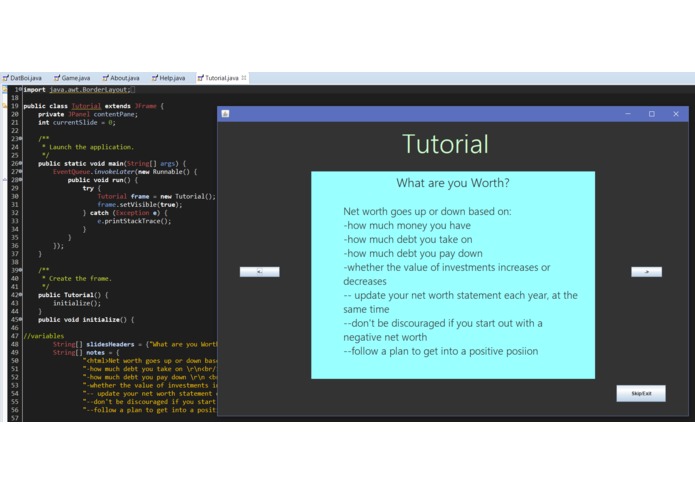The height and width of the screenshot is (494, 695).
Task: Click the SkipExit button
Action: pyautogui.click(x=641, y=393)
